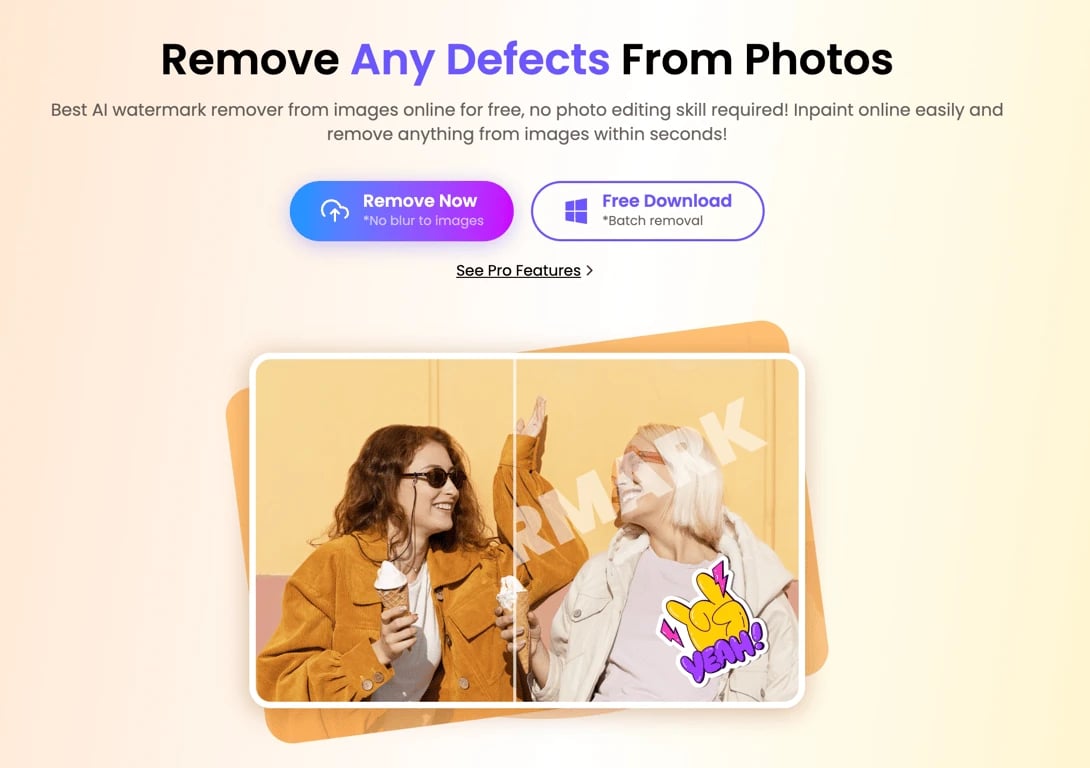This screenshot has width=1090, height=768.
Task: Click the raised hand above the divider
Action: click(531, 417)
